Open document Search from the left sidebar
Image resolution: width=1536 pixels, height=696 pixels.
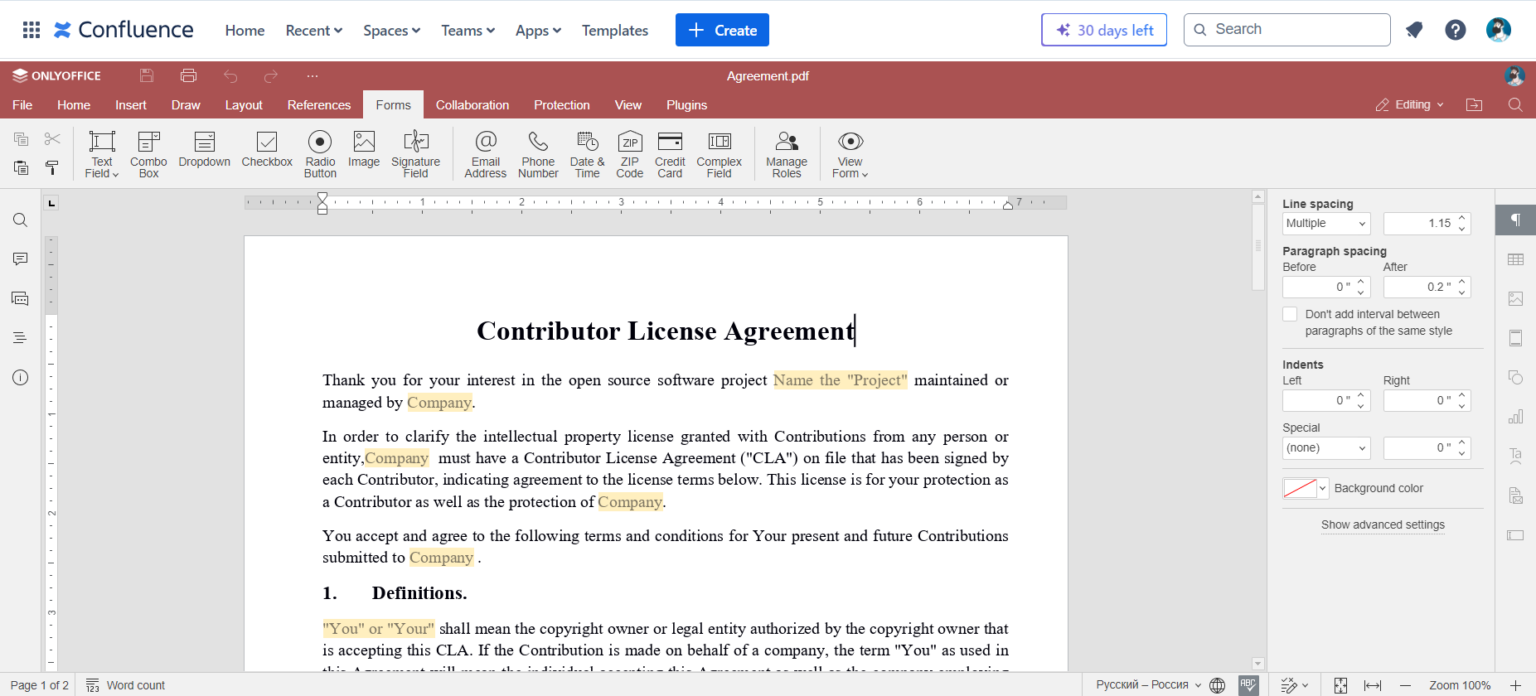click(x=20, y=219)
